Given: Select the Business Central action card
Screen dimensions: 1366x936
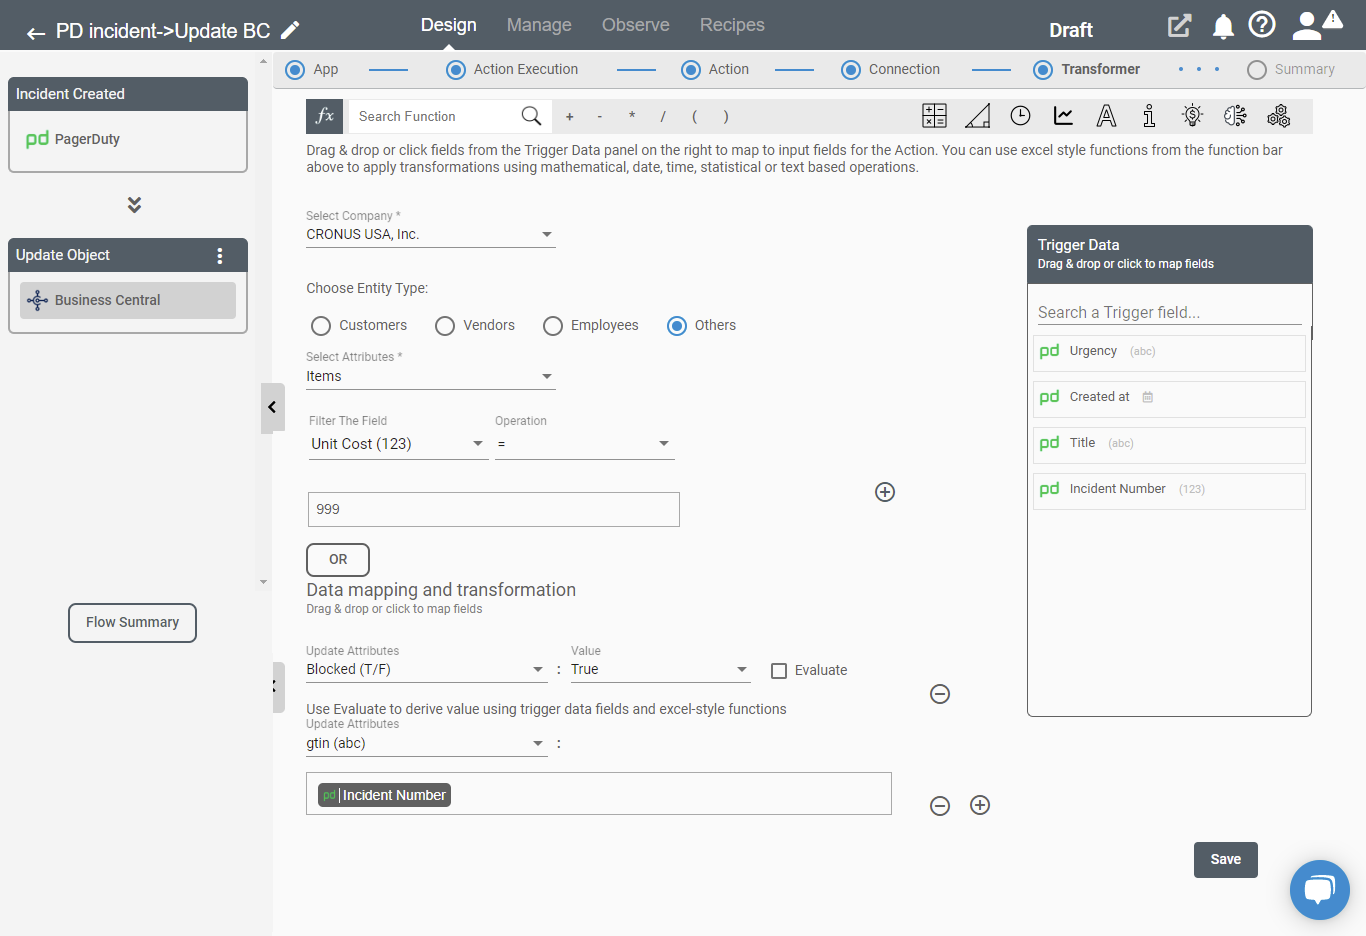Looking at the screenshot, I should pyautogui.click(x=128, y=301).
